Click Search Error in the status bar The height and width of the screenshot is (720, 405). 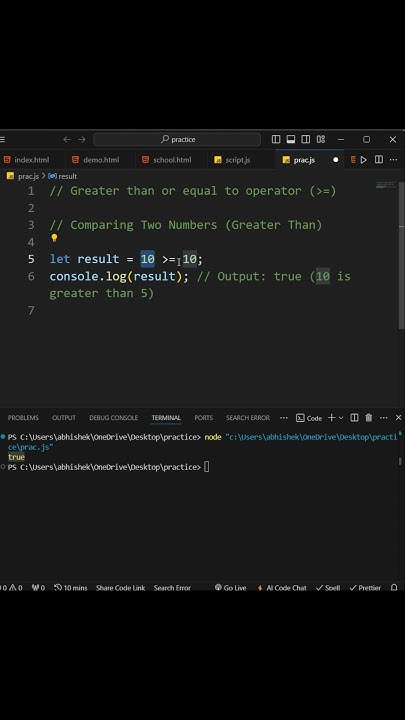point(172,588)
